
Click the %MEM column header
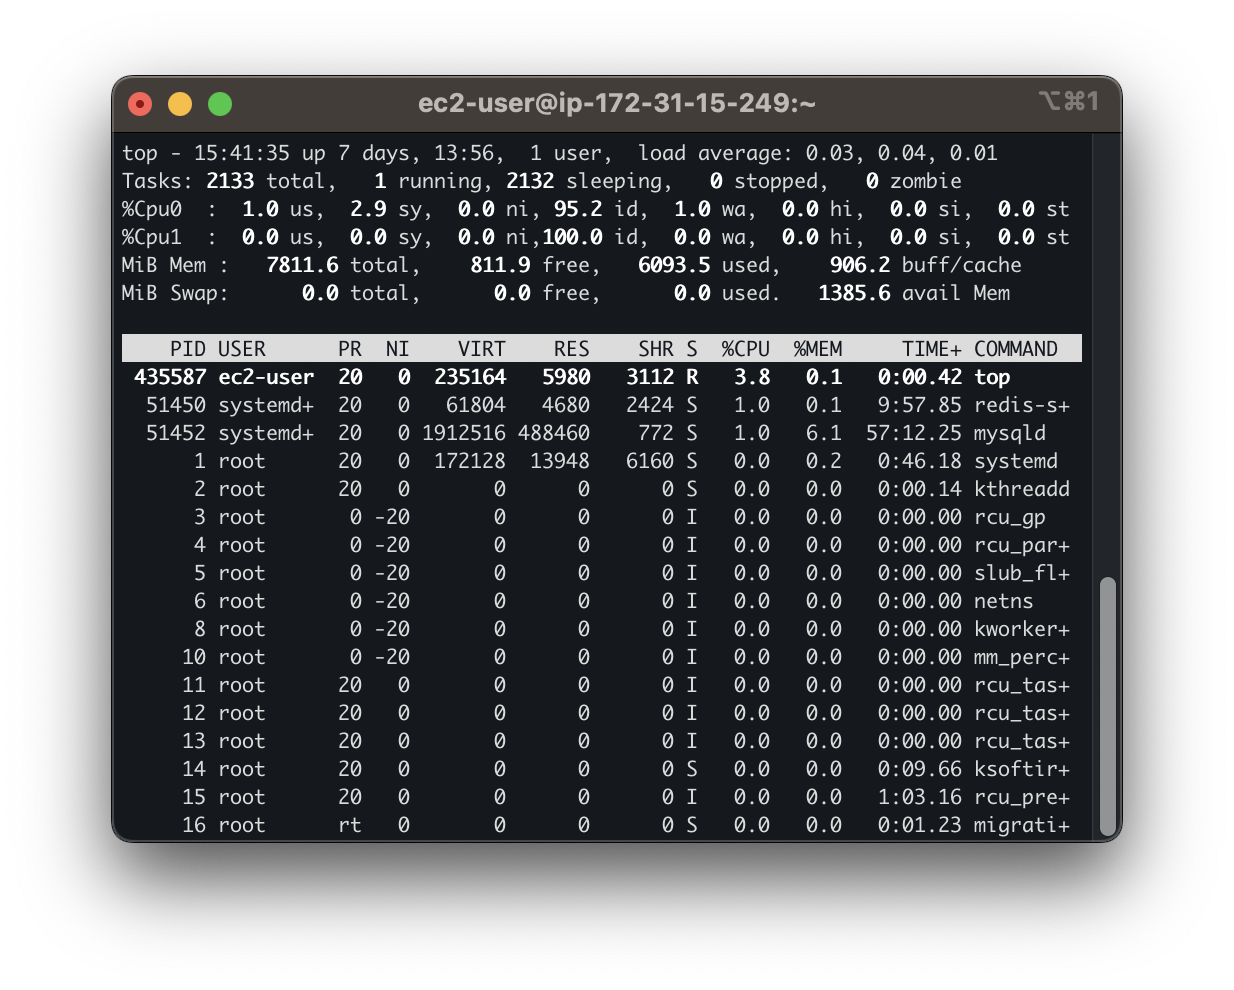[x=818, y=348]
